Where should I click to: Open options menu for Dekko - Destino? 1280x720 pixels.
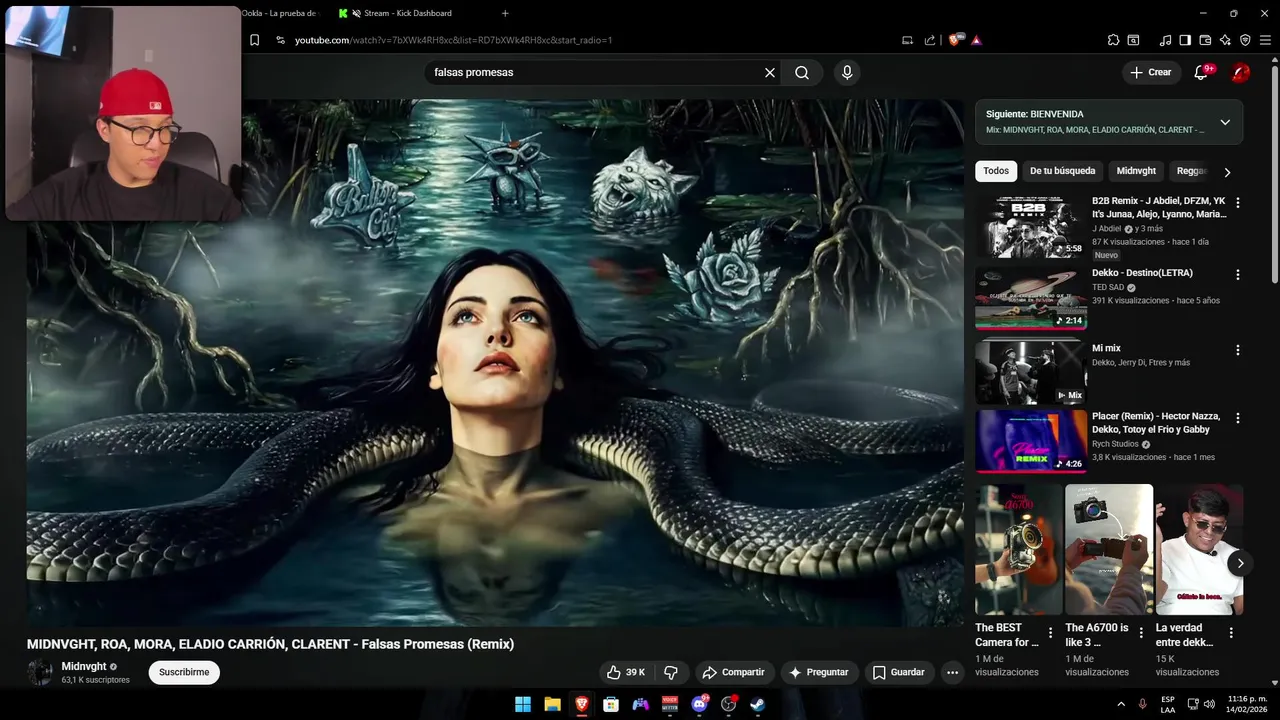[x=1238, y=274]
